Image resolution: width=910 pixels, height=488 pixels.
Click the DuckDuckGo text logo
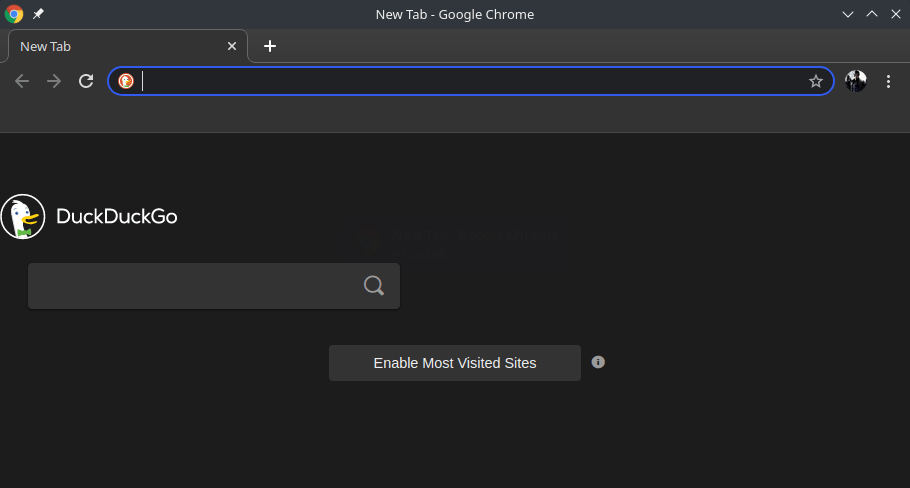point(117,216)
